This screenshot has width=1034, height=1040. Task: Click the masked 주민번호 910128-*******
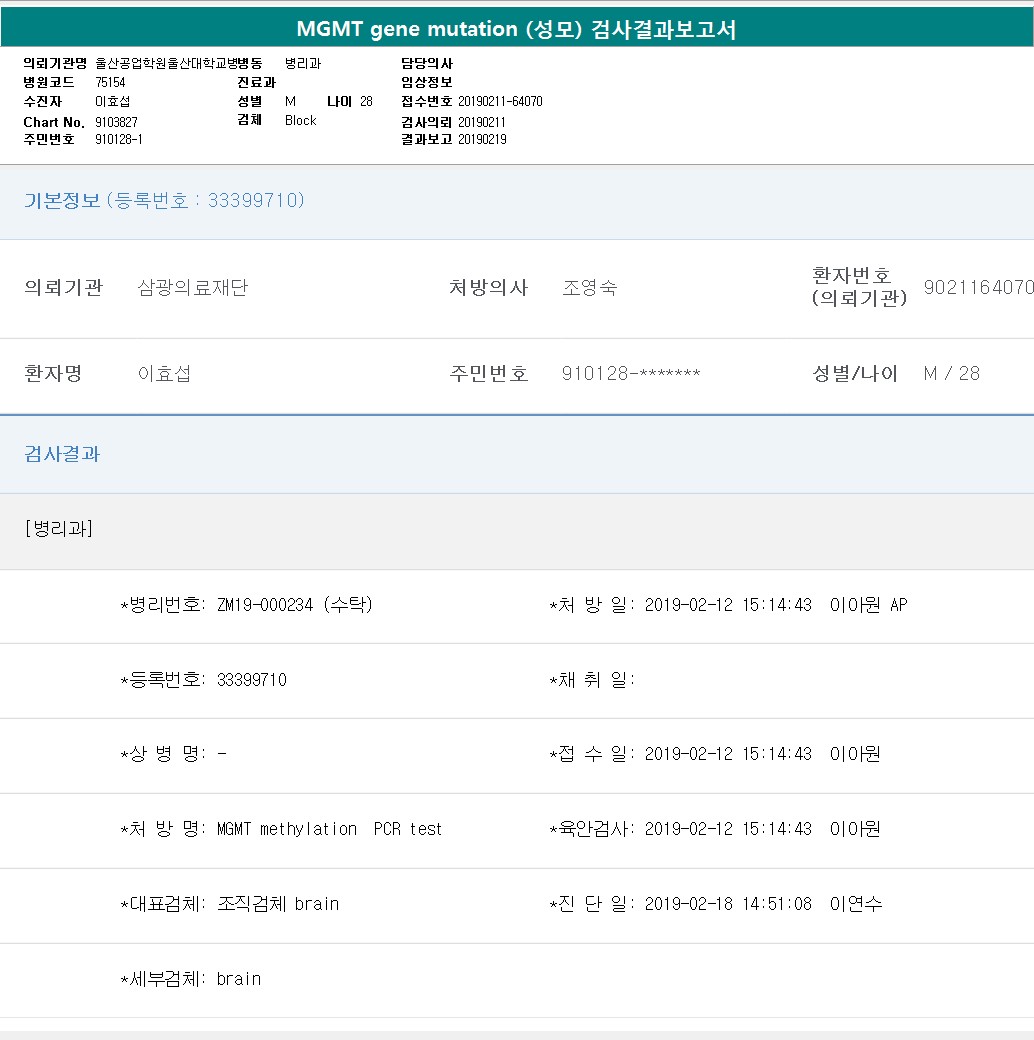pyautogui.click(x=630, y=374)
